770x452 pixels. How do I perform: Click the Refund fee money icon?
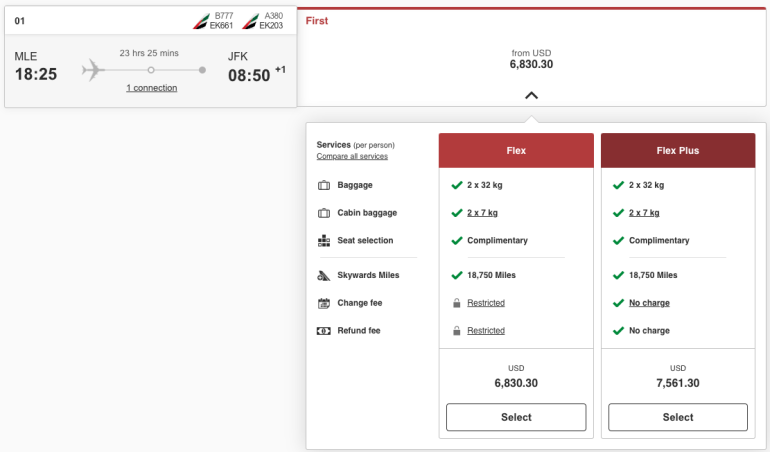click(324, 331)
